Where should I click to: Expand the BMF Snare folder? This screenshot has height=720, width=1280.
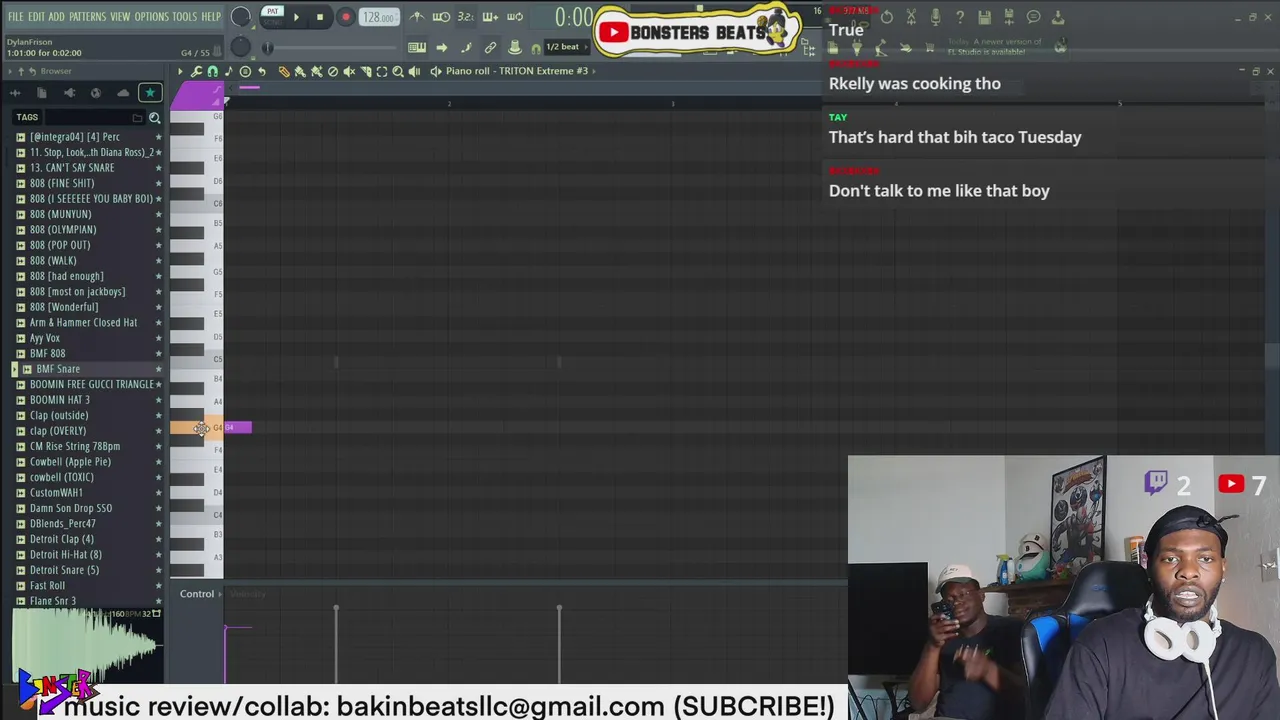pos(58,369)
